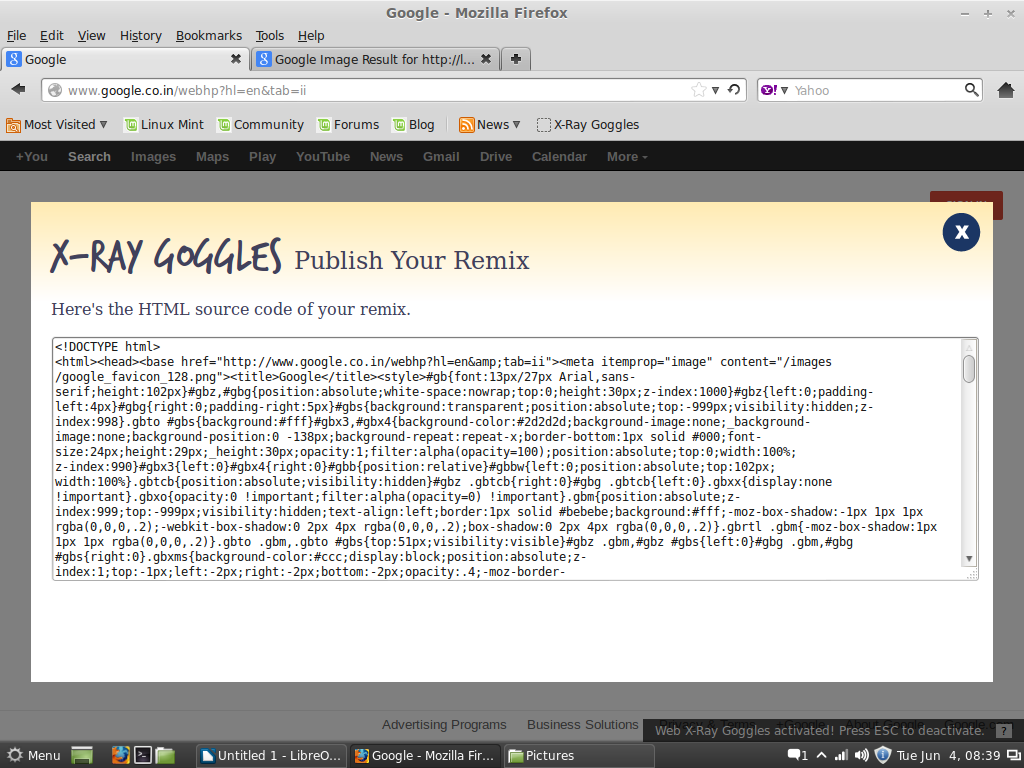Open the Tools menu

(270, 35)
